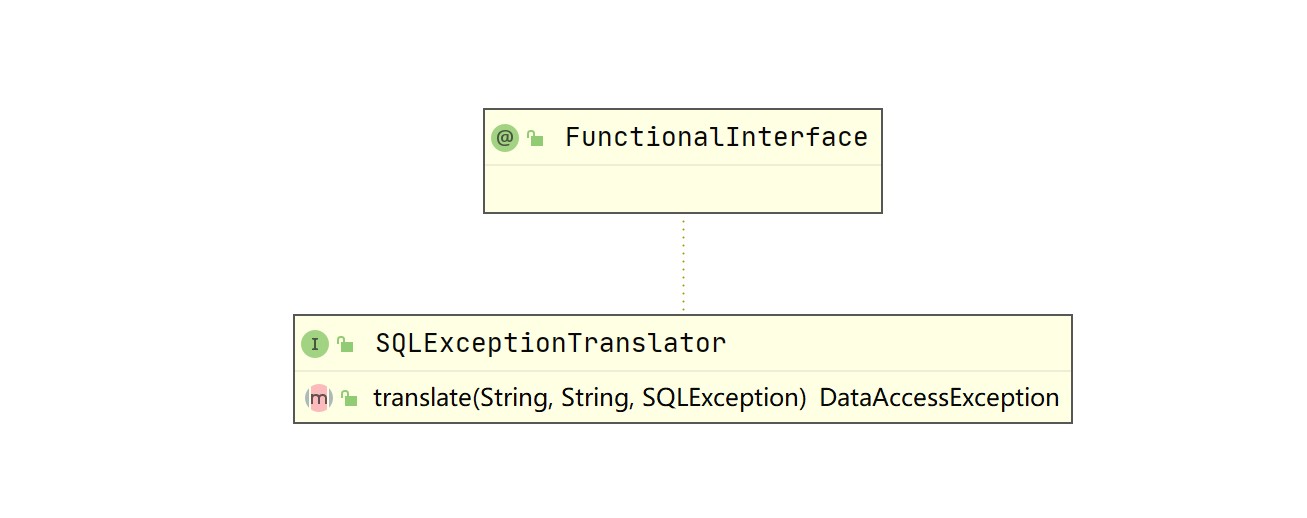This screenshot has height=518, width=1307.
Task: Select the dotted annotation connector line
Action: point(683,265)
